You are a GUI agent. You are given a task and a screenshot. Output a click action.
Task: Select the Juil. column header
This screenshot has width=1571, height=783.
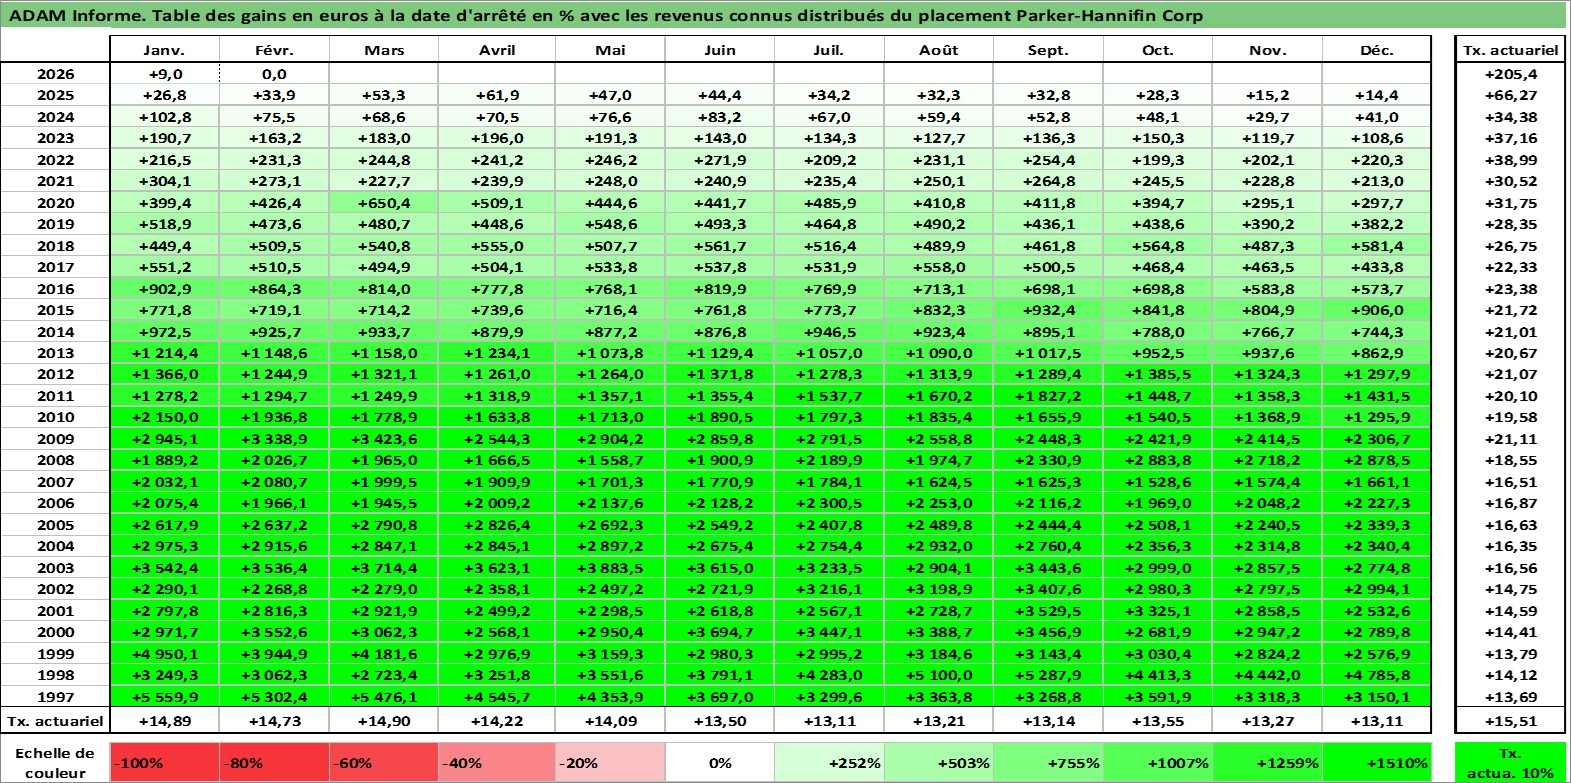(829, 50)
